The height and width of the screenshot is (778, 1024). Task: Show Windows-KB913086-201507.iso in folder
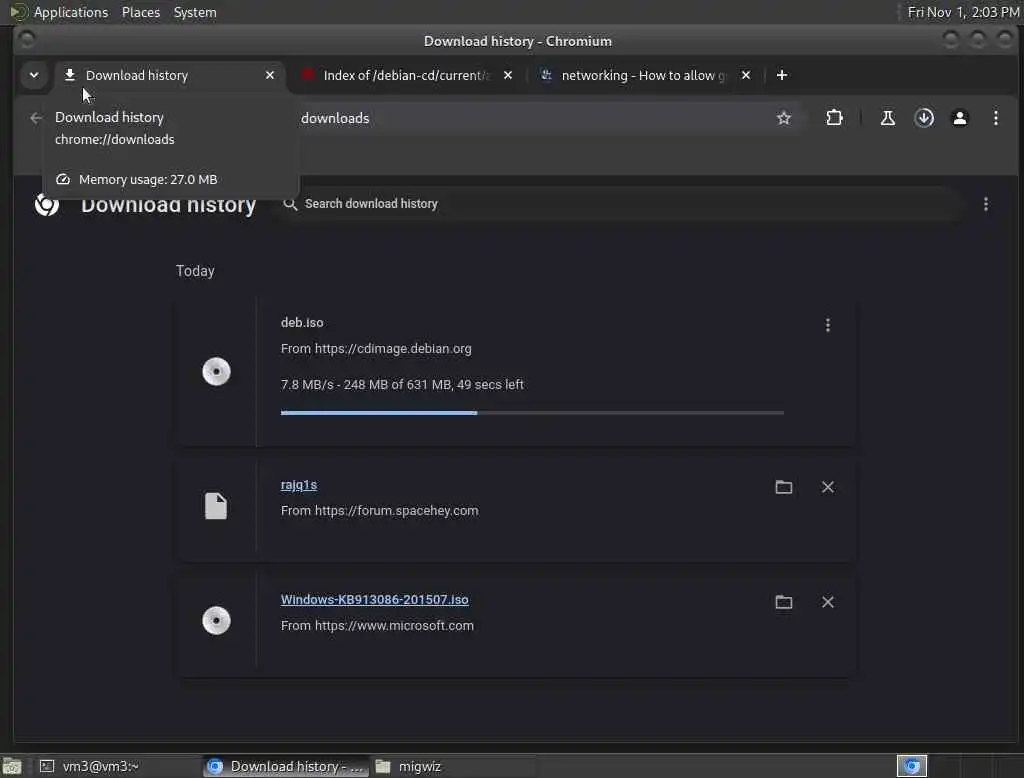(x=784, y=602)
